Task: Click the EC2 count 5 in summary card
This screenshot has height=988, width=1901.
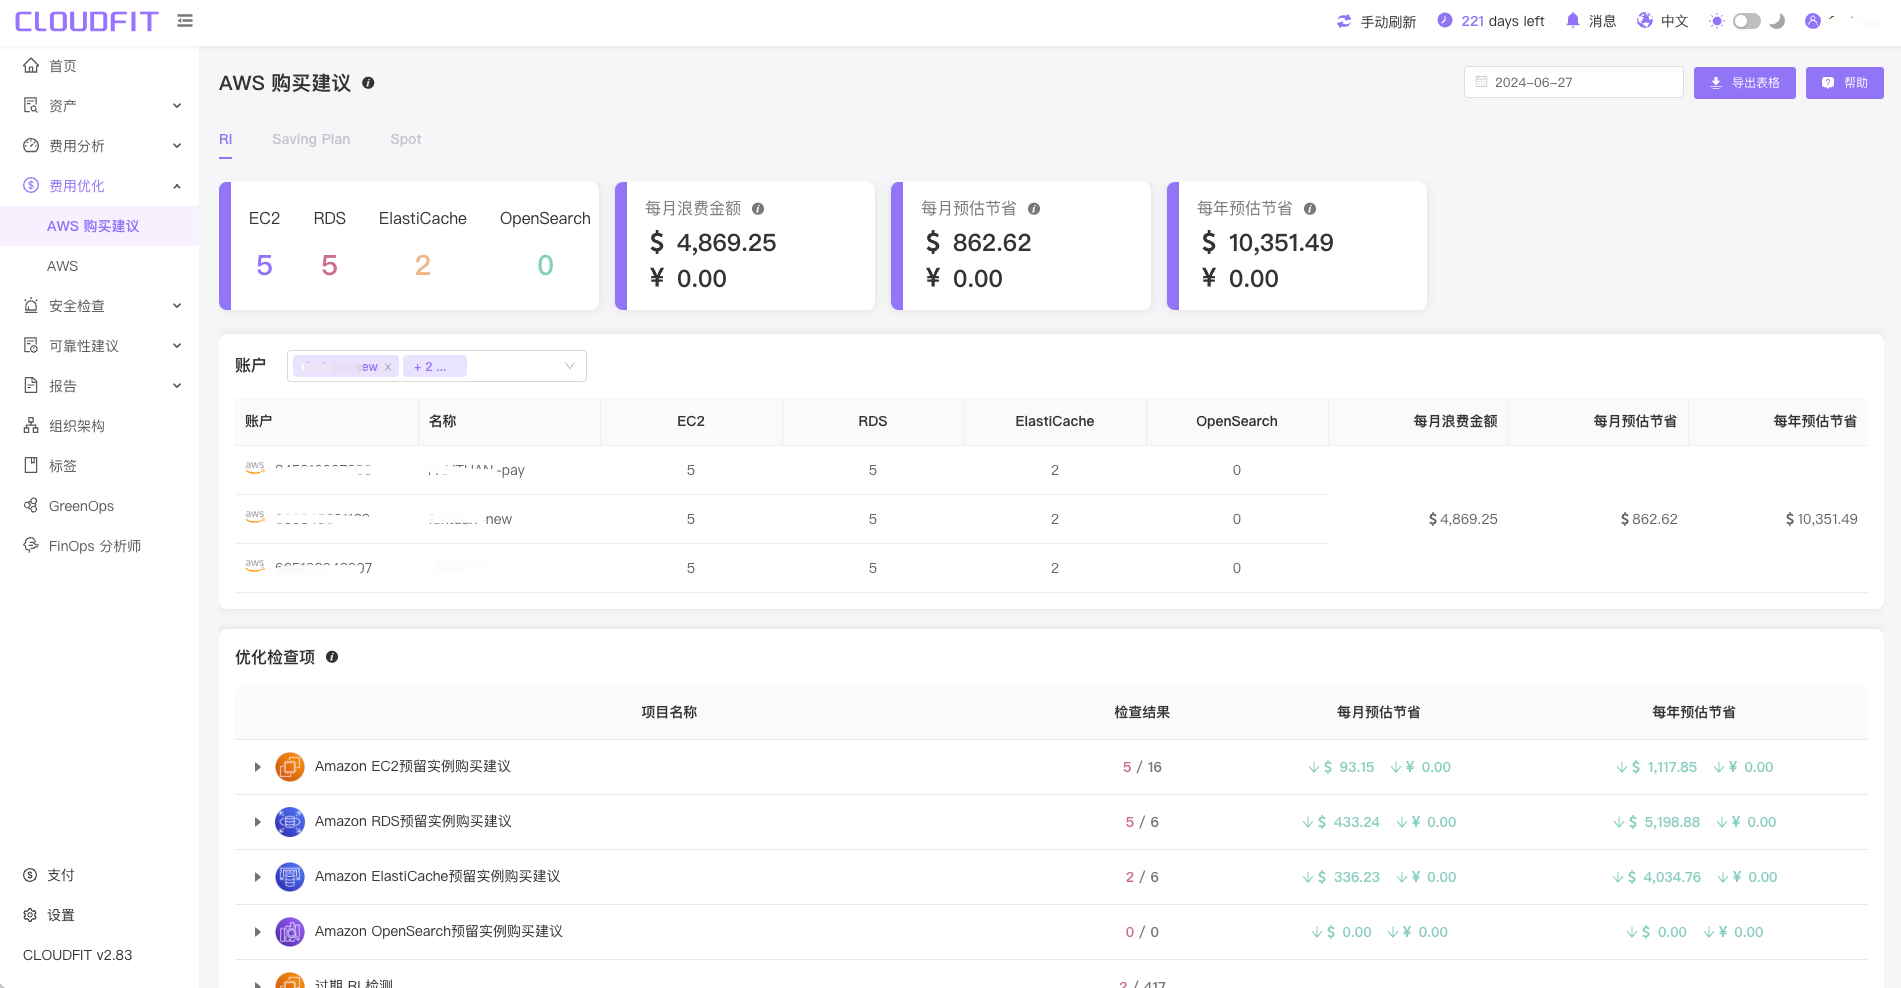Action: coord(264,265)
